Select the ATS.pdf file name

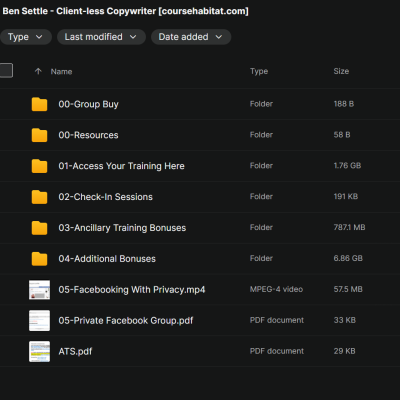pyautogui.click(x=75, y=351)
